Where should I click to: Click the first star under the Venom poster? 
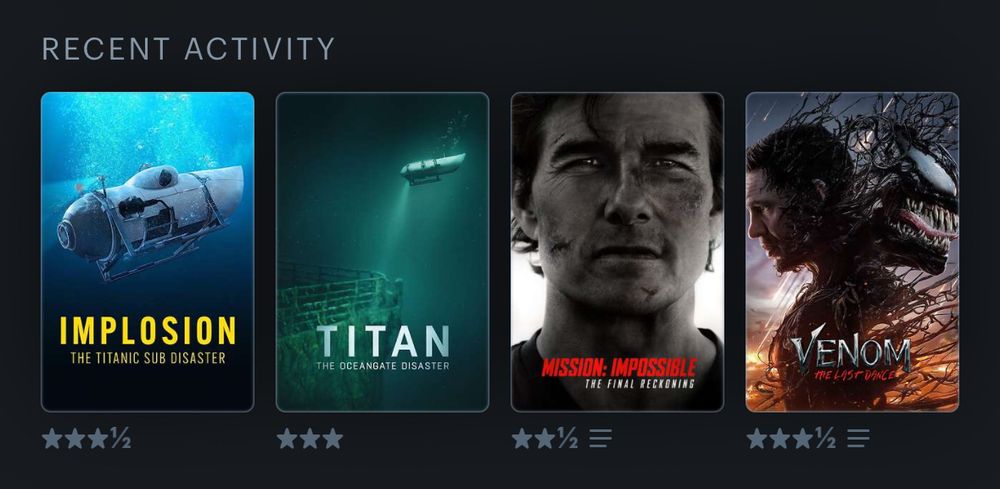pyautogui.click(x=757, y=438)
